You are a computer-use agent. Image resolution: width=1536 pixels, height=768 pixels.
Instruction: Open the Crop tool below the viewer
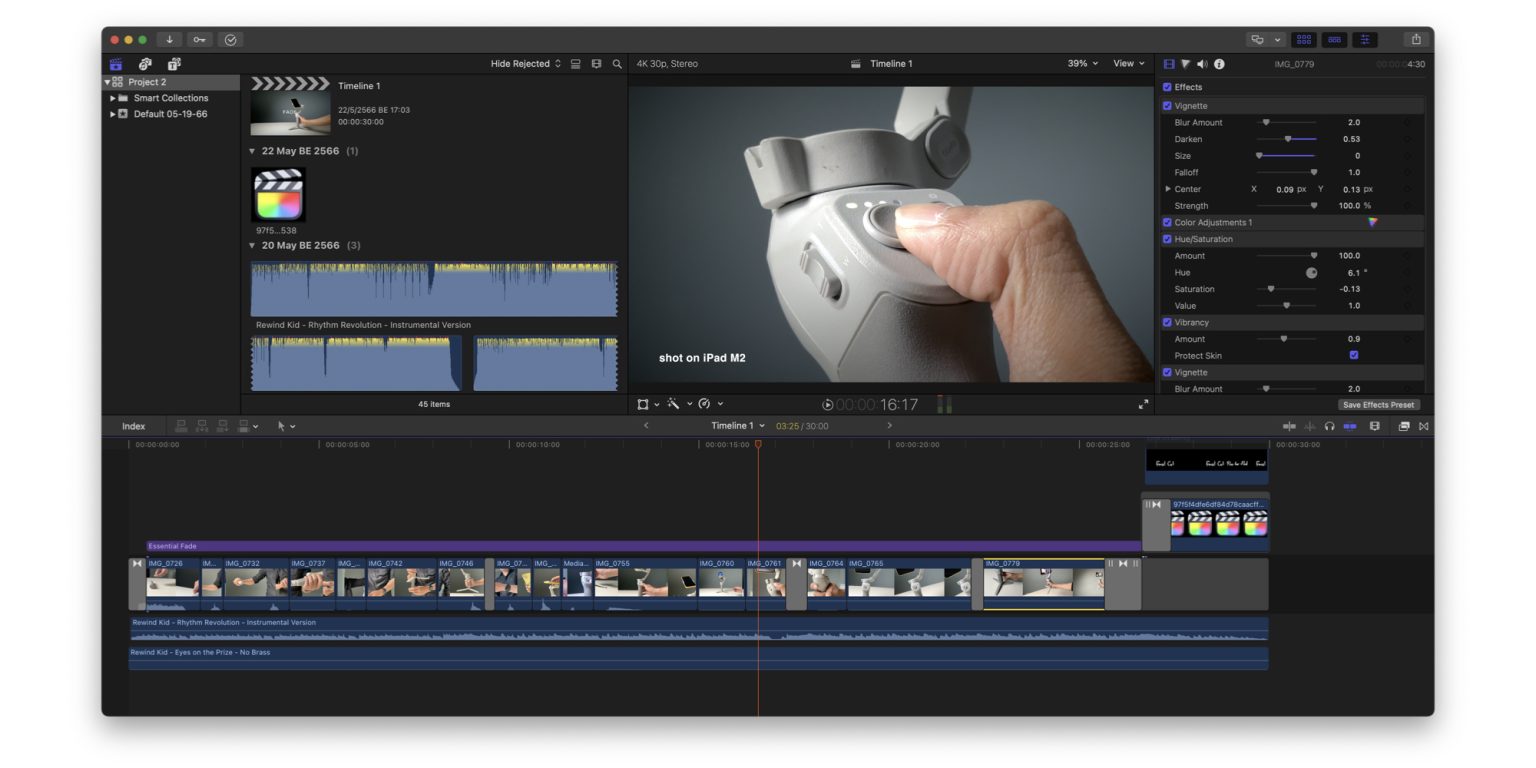pos(645,405)
